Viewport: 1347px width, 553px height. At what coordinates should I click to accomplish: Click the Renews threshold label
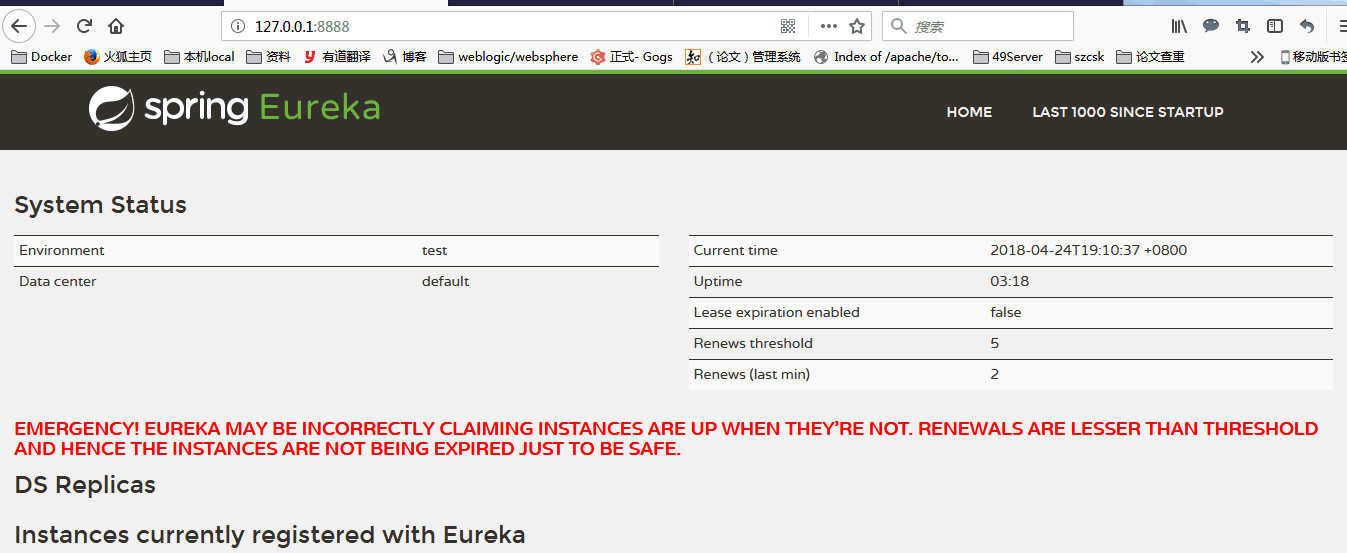[x=753, y=343]
